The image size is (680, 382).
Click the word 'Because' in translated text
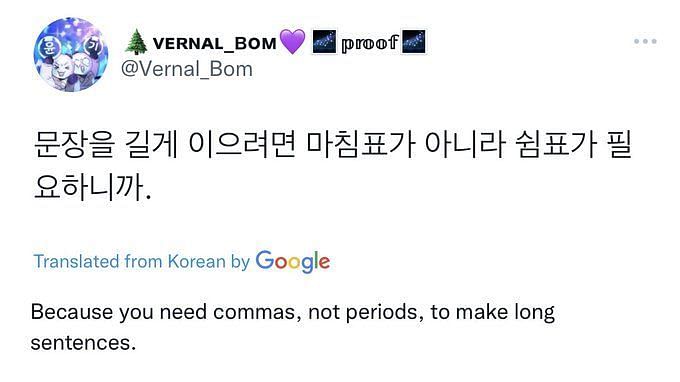tap(72, 312)
